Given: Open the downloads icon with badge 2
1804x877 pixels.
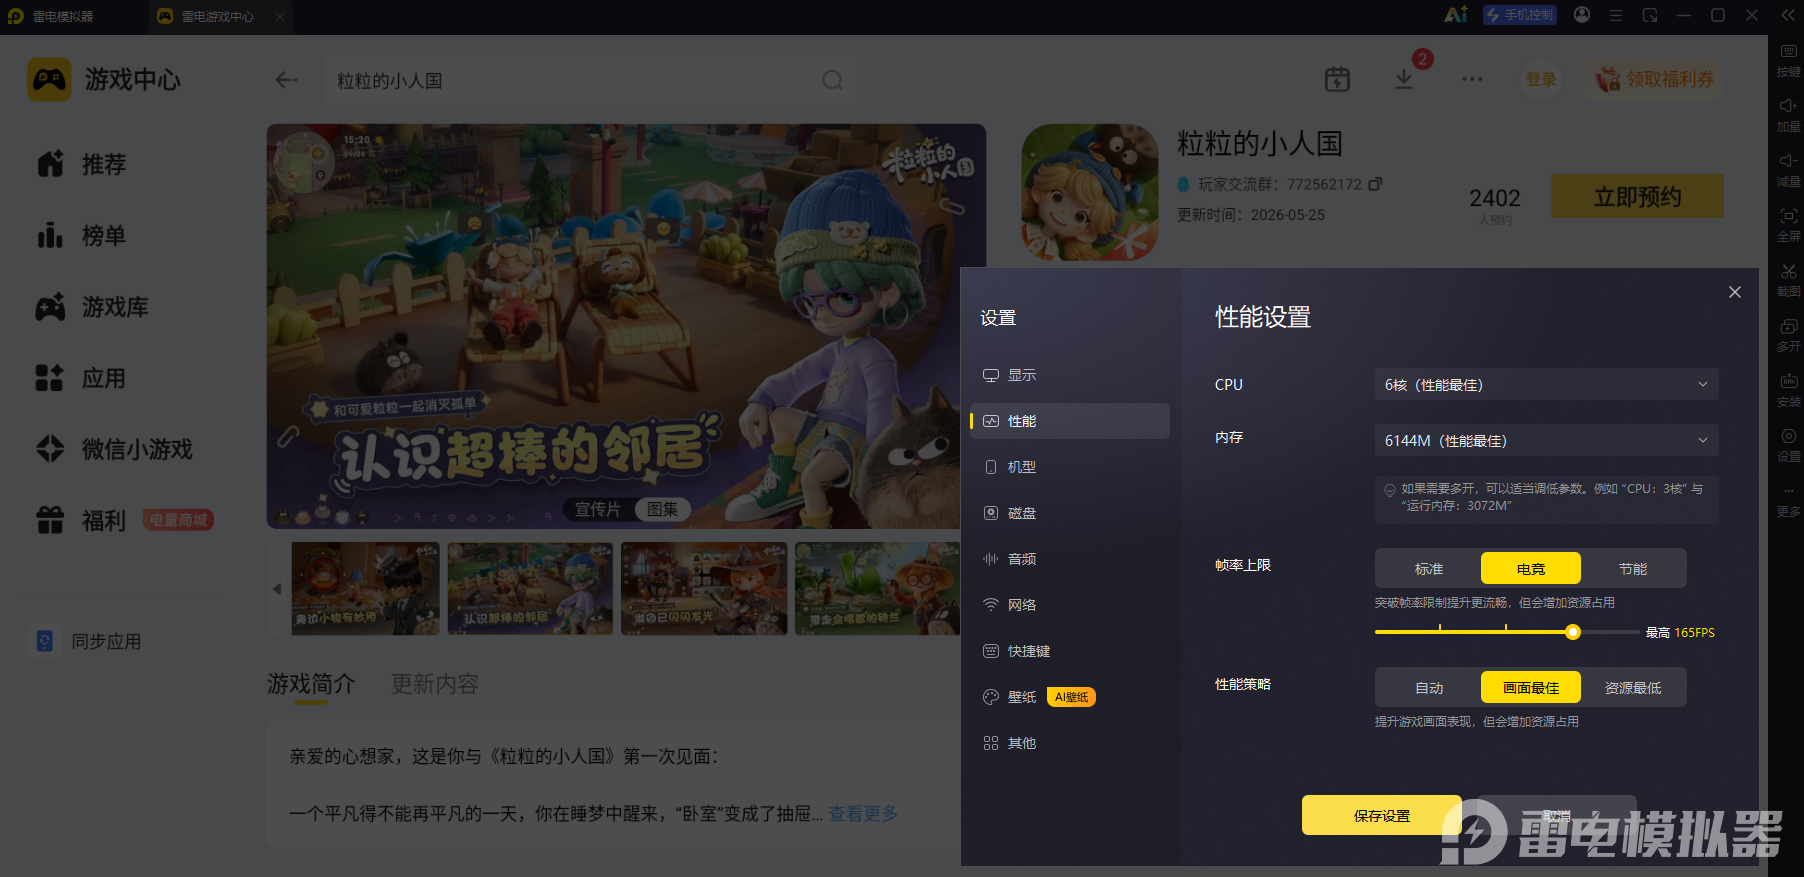Looking at the screenshot, I should point(1404,79).
